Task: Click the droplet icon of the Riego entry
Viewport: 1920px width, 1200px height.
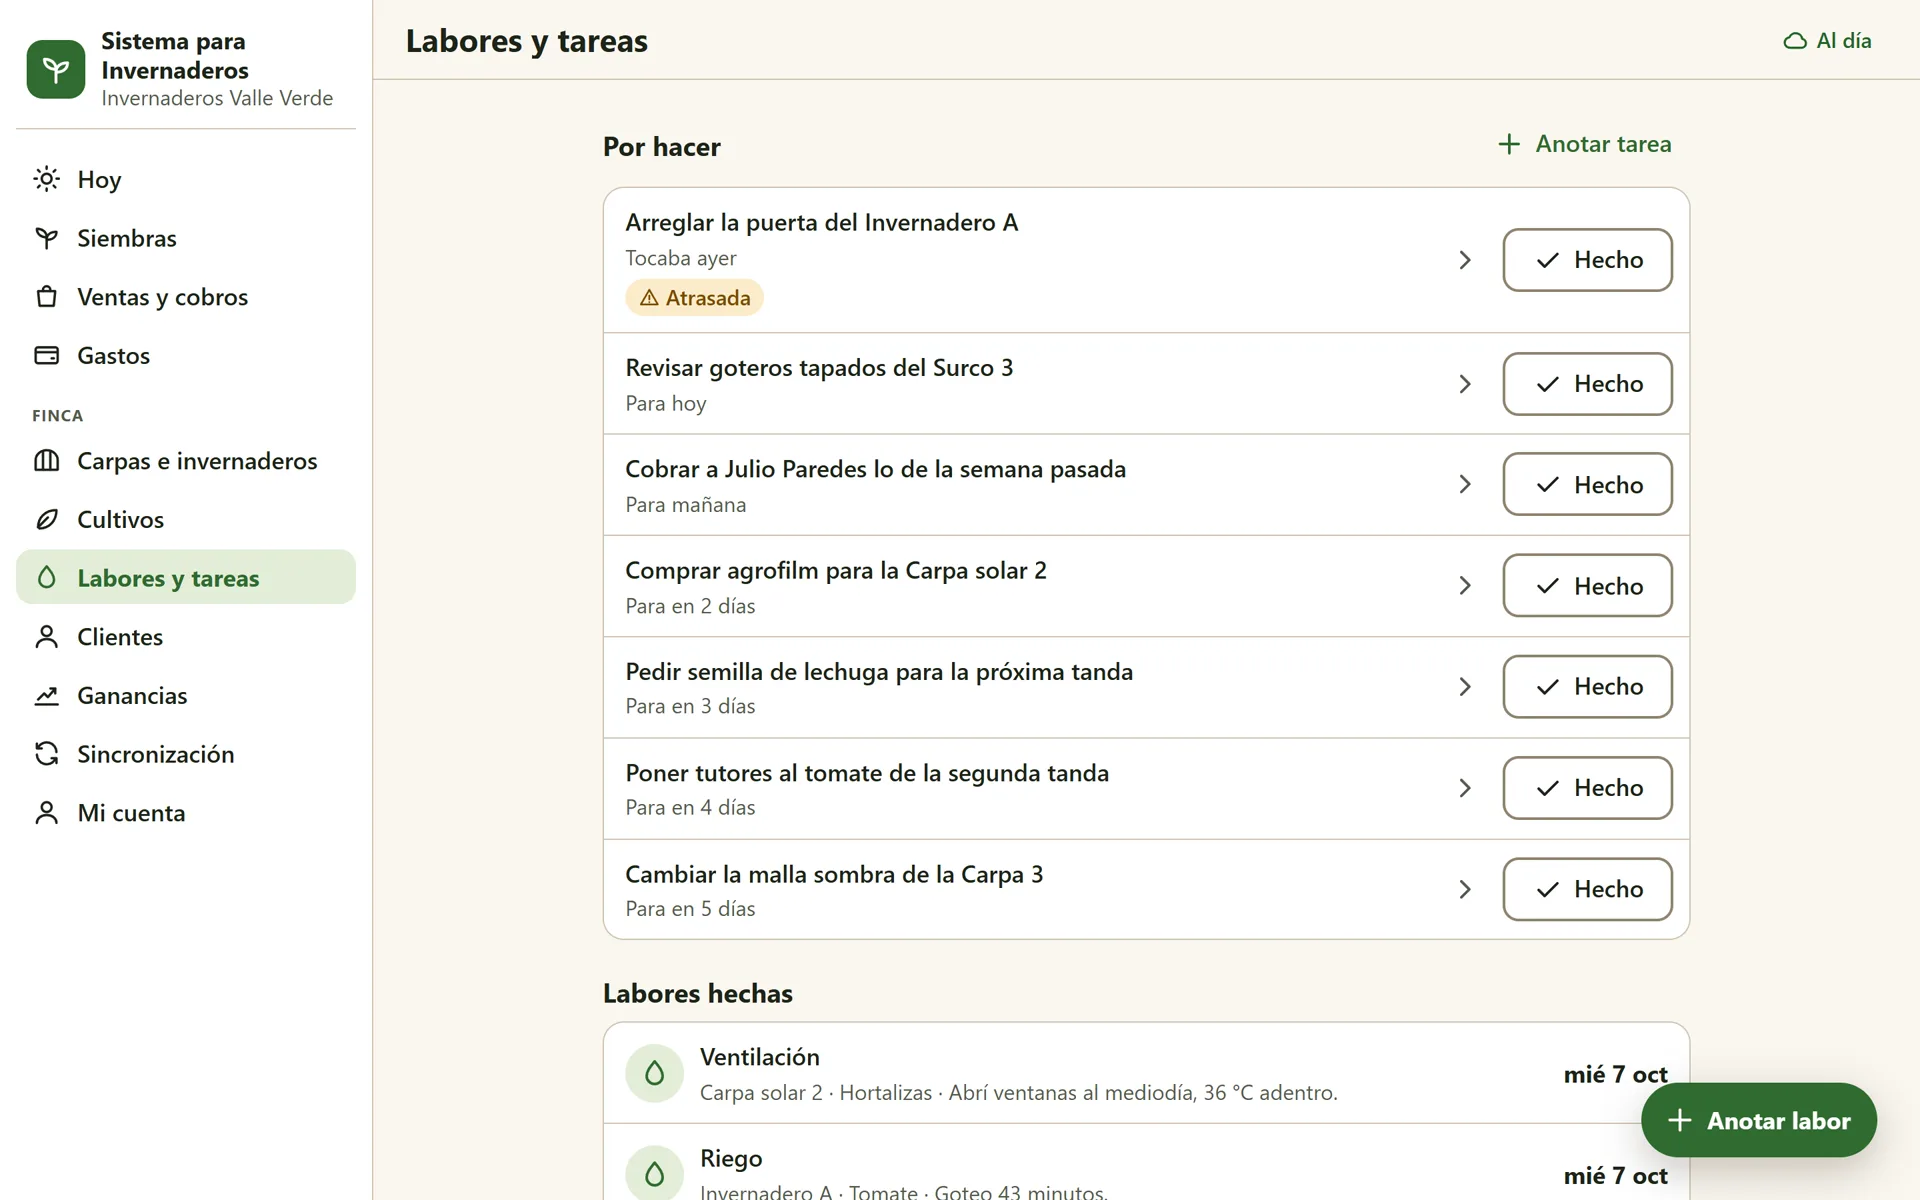Action: (654, 1173)
